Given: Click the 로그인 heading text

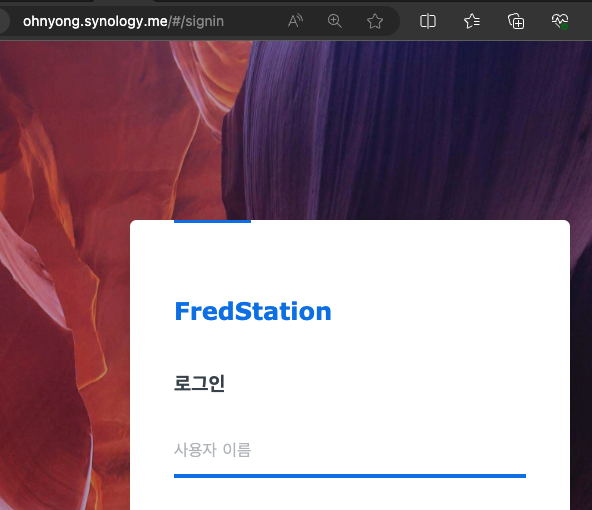Looking at the screenshot, I should click(199, 383).
